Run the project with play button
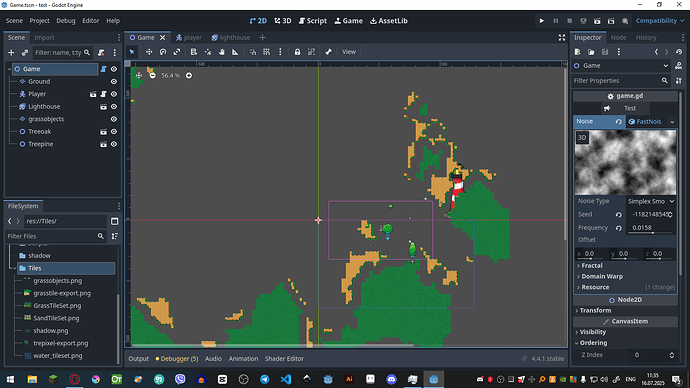690x388 pixels. (x=542, y=21)
